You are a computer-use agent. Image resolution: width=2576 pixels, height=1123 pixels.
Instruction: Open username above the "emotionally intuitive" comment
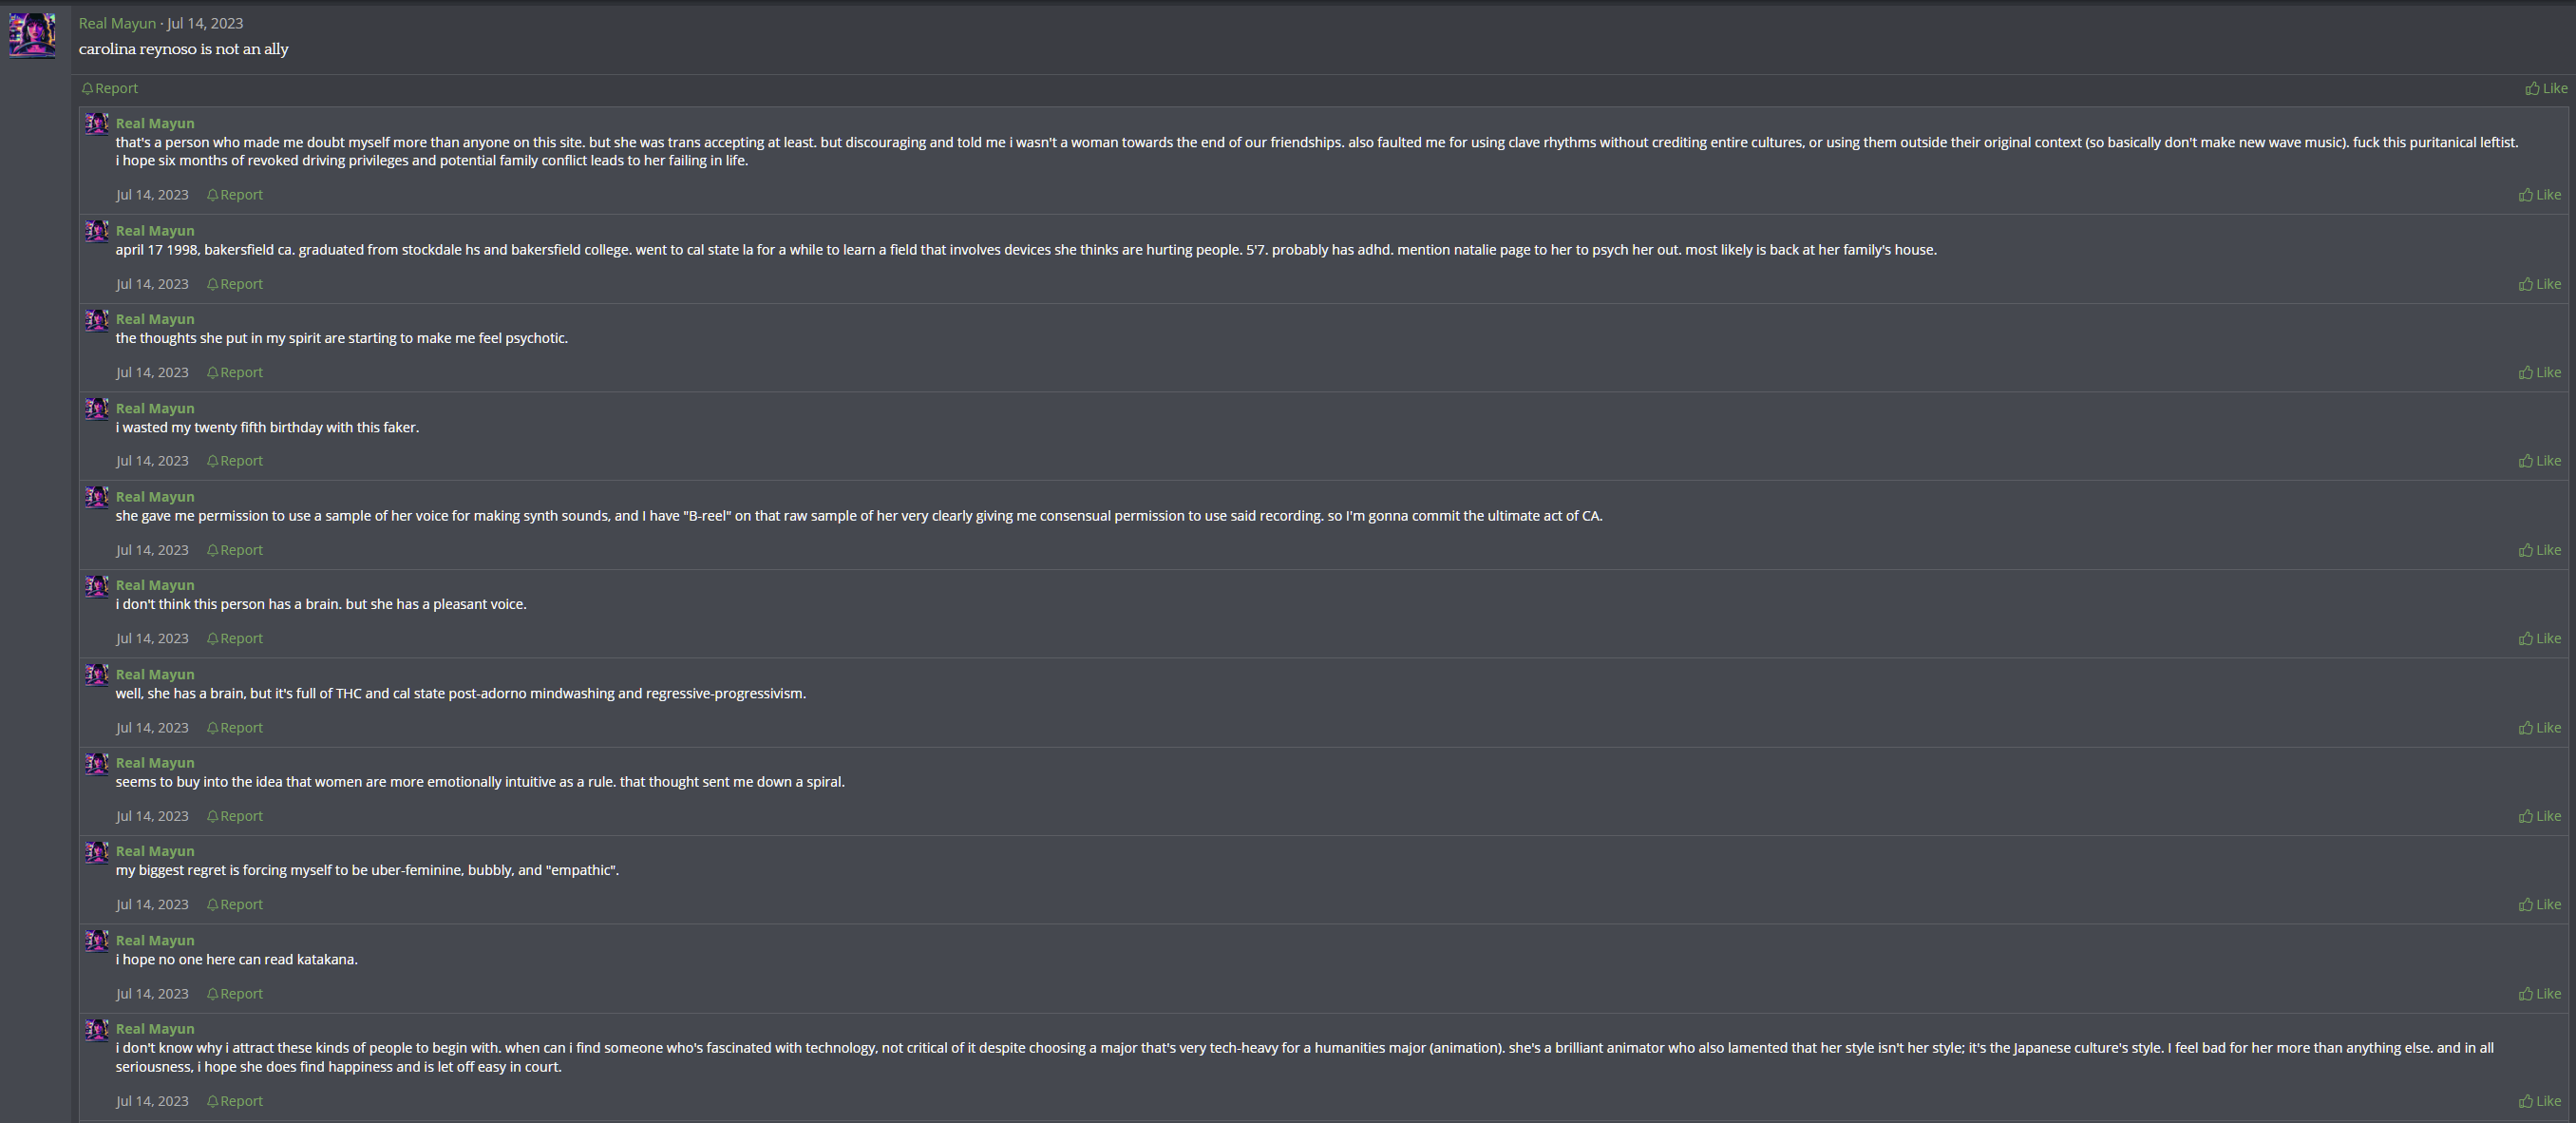coord(155,762)
